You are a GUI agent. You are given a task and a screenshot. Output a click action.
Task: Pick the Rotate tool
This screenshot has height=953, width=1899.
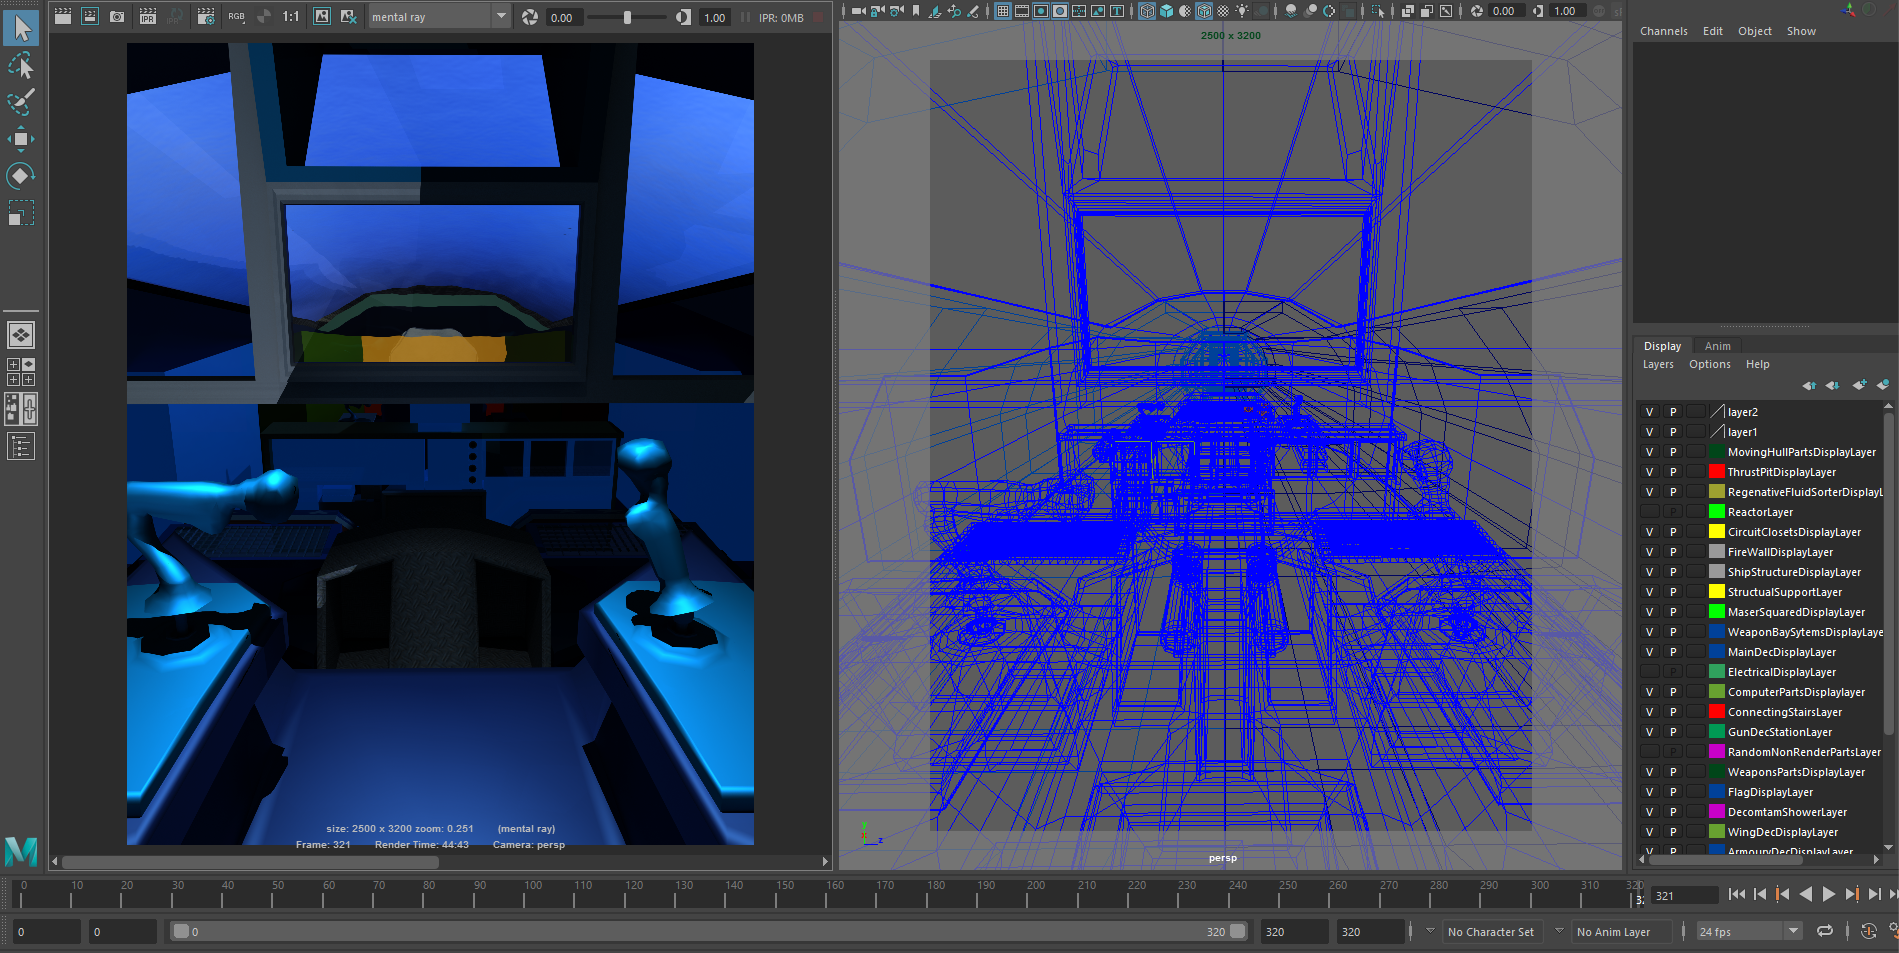(x=21, y=176)
